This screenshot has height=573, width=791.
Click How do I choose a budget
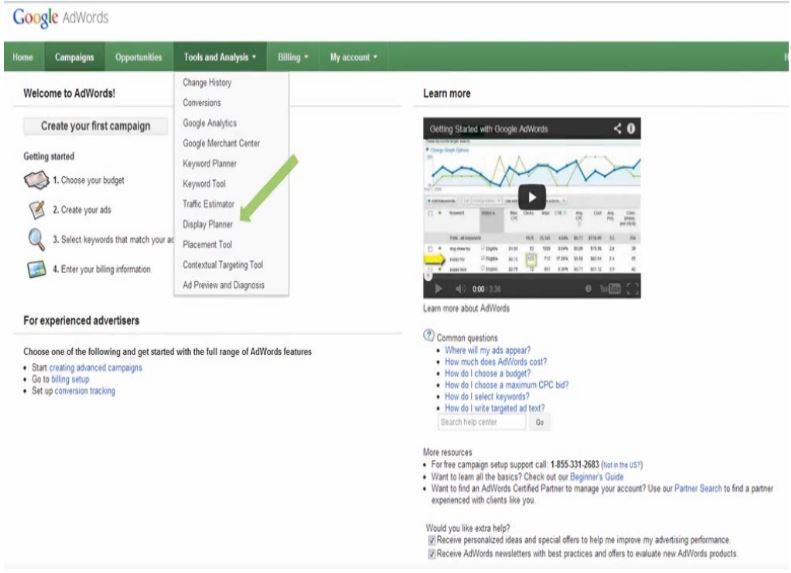[x=487, y=373]
